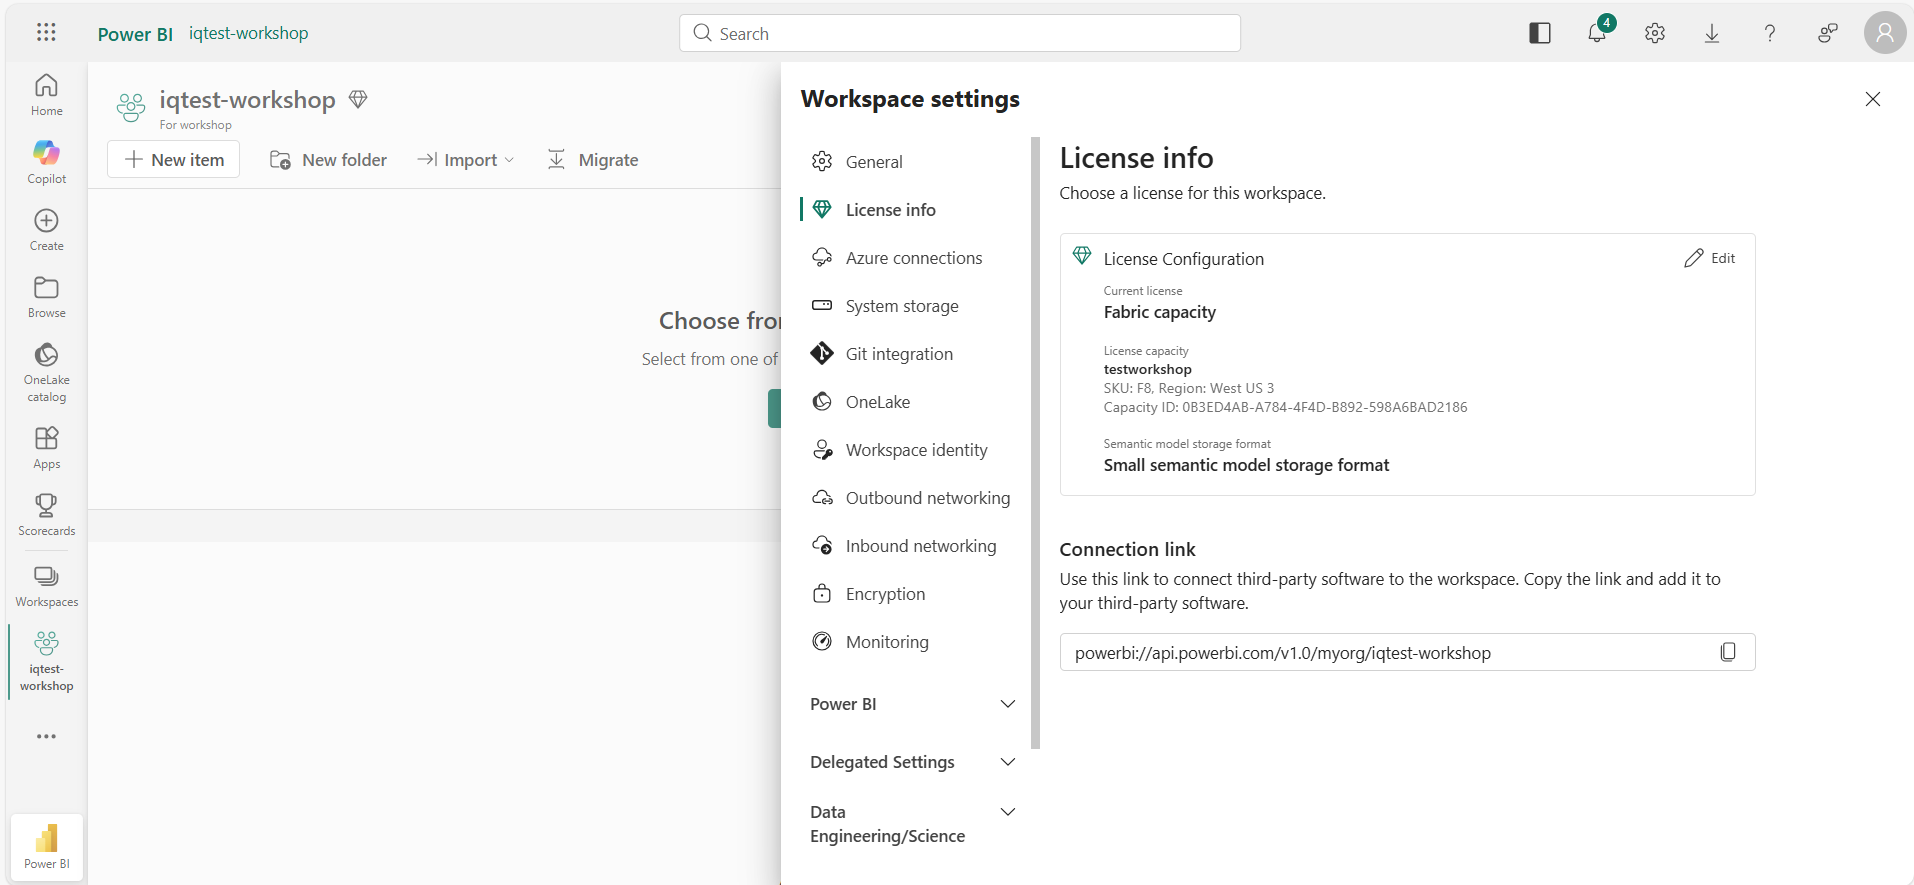1914x885 pixels.
Task: Open the feedback icon in header
Action: click(x=1827, y=33)
